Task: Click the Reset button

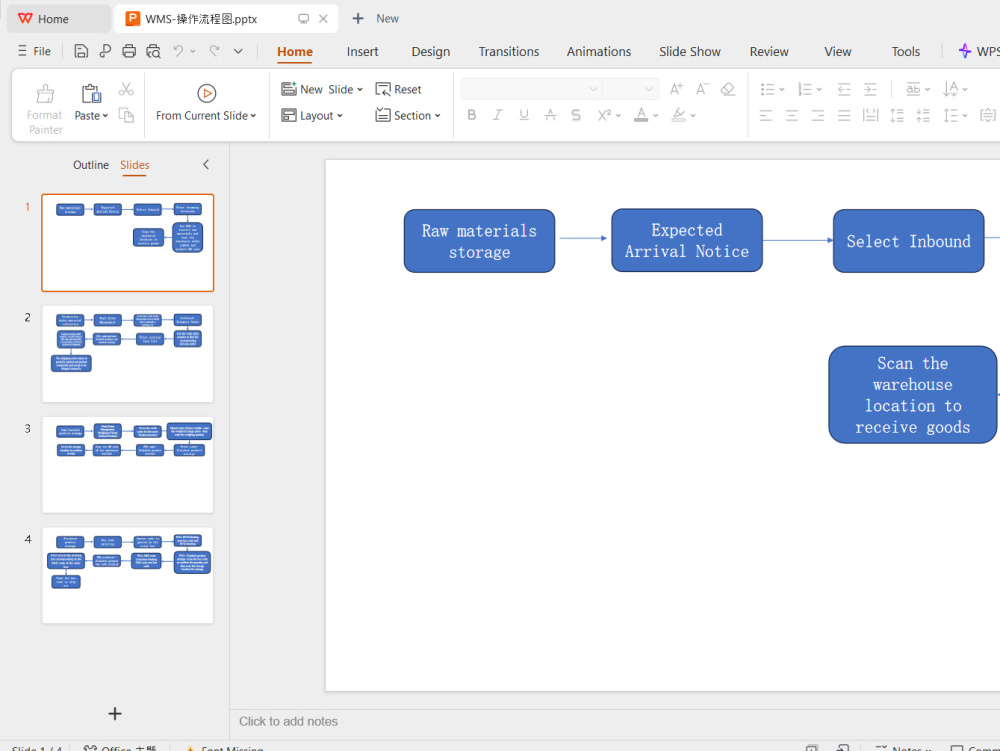Action: (x=399, y=89)
